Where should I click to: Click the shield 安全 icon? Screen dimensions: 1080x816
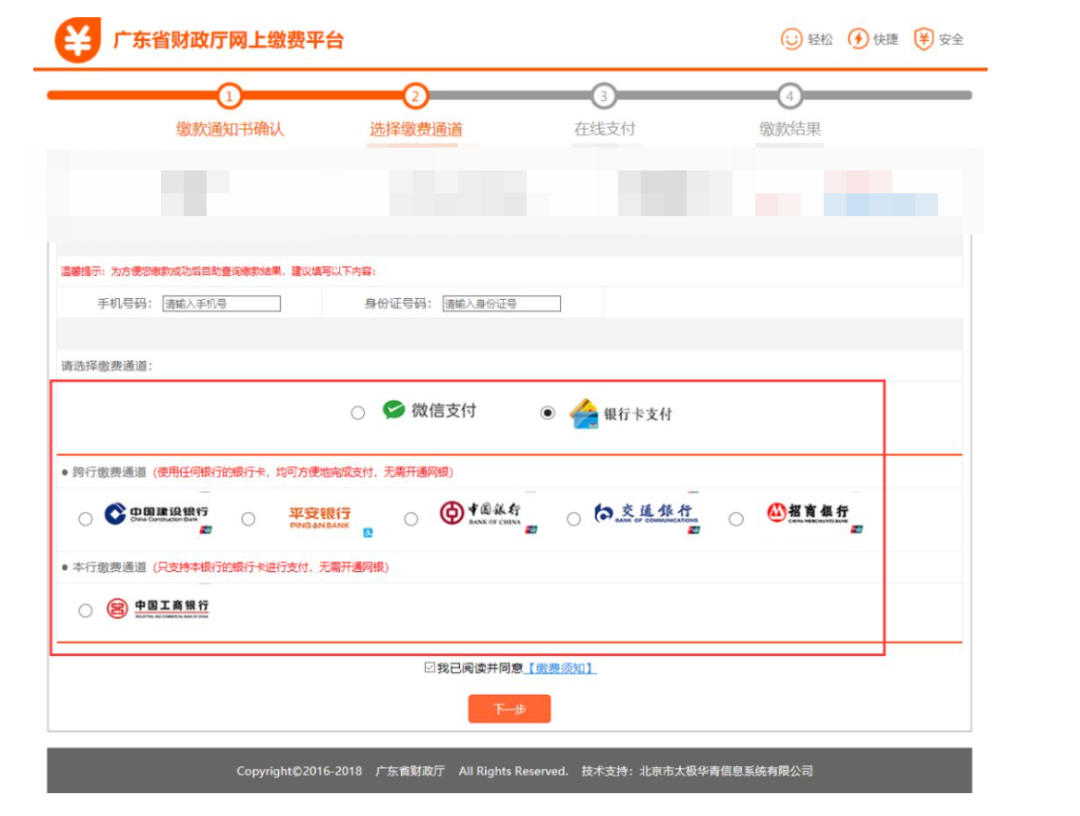[x=923, y=39]
